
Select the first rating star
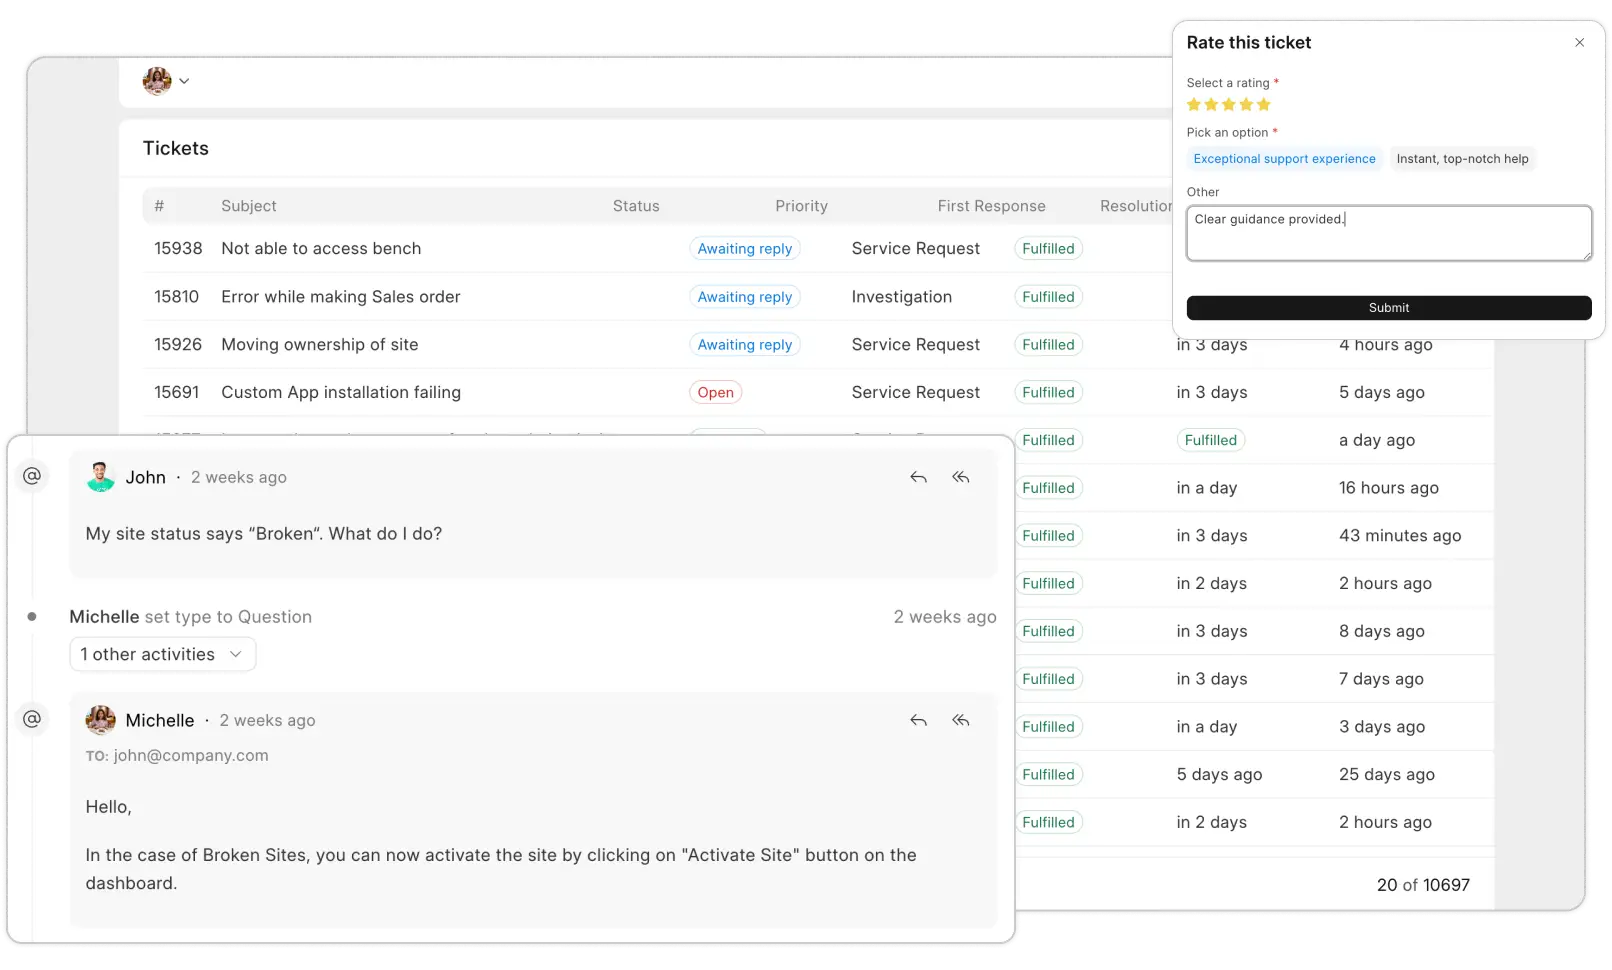coord(1194,105)
